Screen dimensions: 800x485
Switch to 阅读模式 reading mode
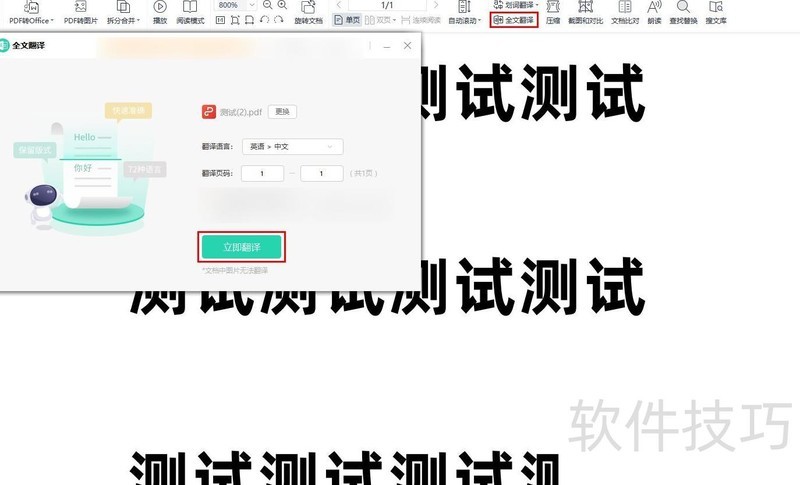click(190, 13)
